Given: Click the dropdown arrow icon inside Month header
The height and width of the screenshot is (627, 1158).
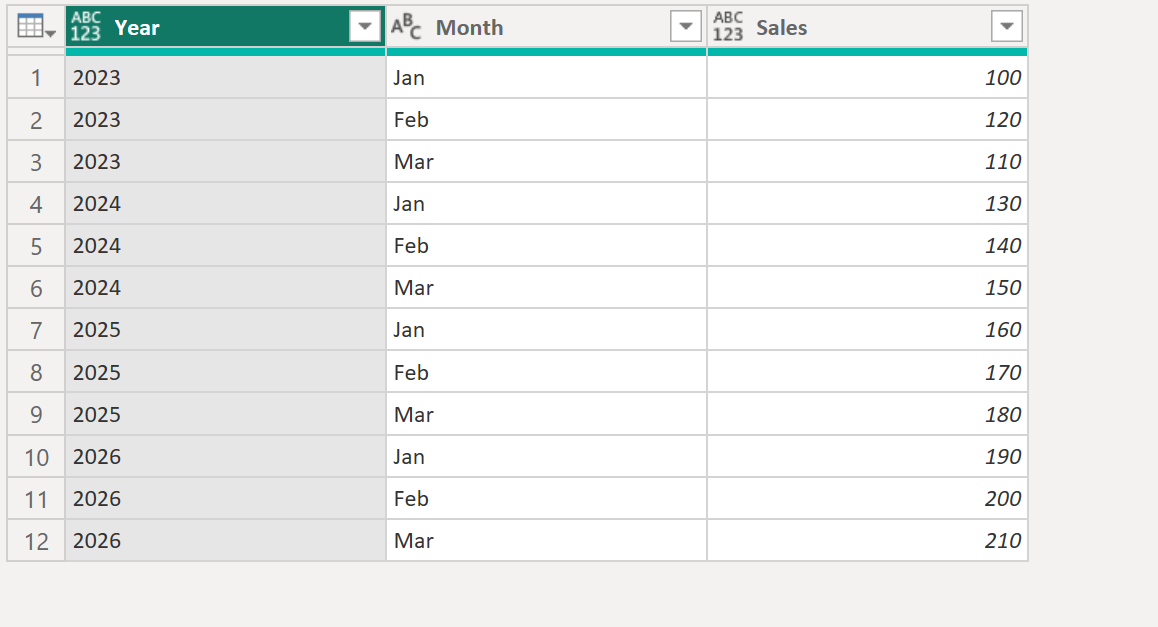Looking at the screenshot, I should pyautogui.click(x=687, y=26).
